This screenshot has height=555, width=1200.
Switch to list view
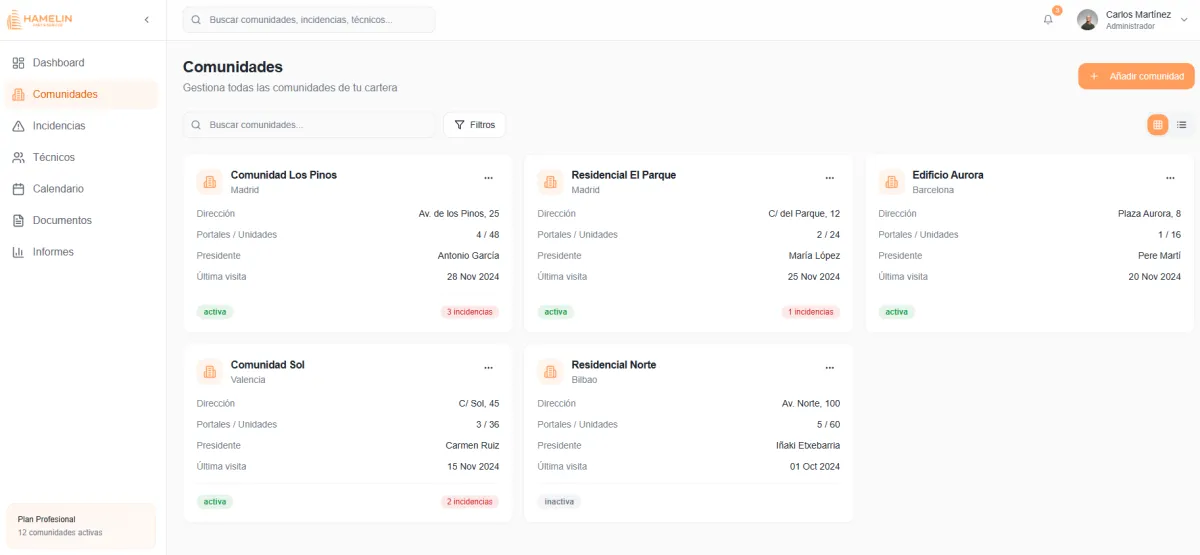coord(1181,125)
